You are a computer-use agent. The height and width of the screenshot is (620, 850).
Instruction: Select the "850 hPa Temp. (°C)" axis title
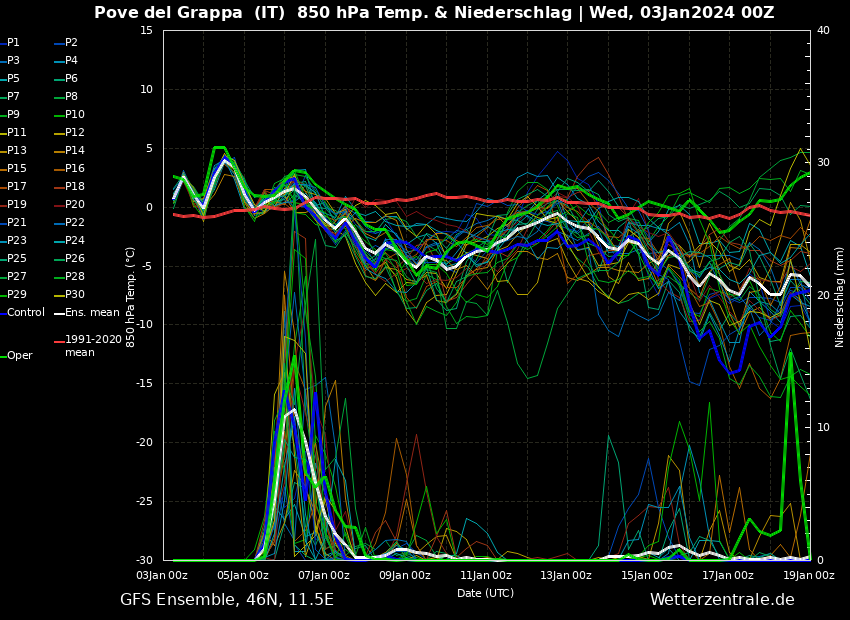131,297
